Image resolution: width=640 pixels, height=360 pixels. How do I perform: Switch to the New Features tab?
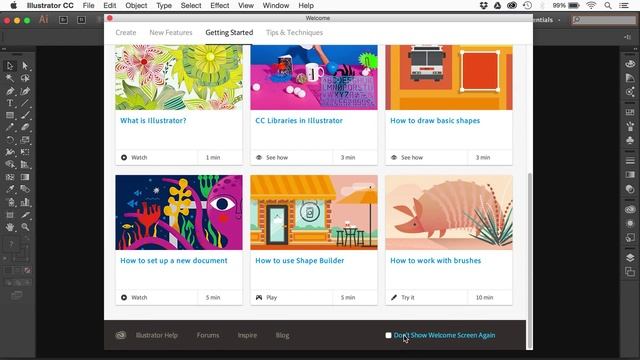[171, 32]
